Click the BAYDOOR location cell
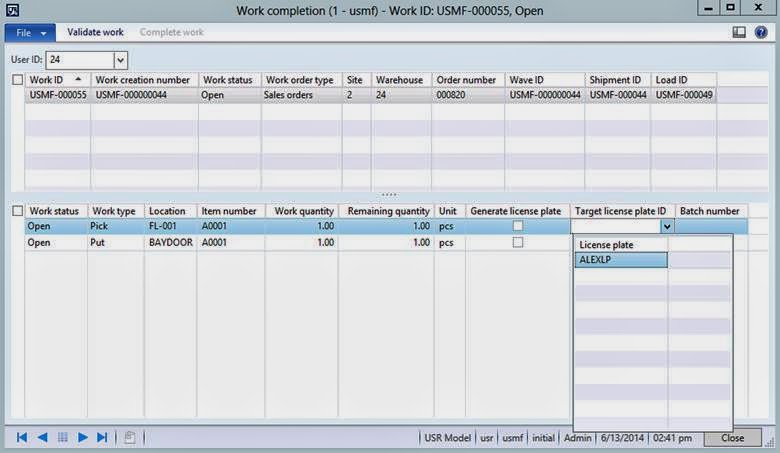Viewport: 780px width, 453px height. click(x=171, y=243)
